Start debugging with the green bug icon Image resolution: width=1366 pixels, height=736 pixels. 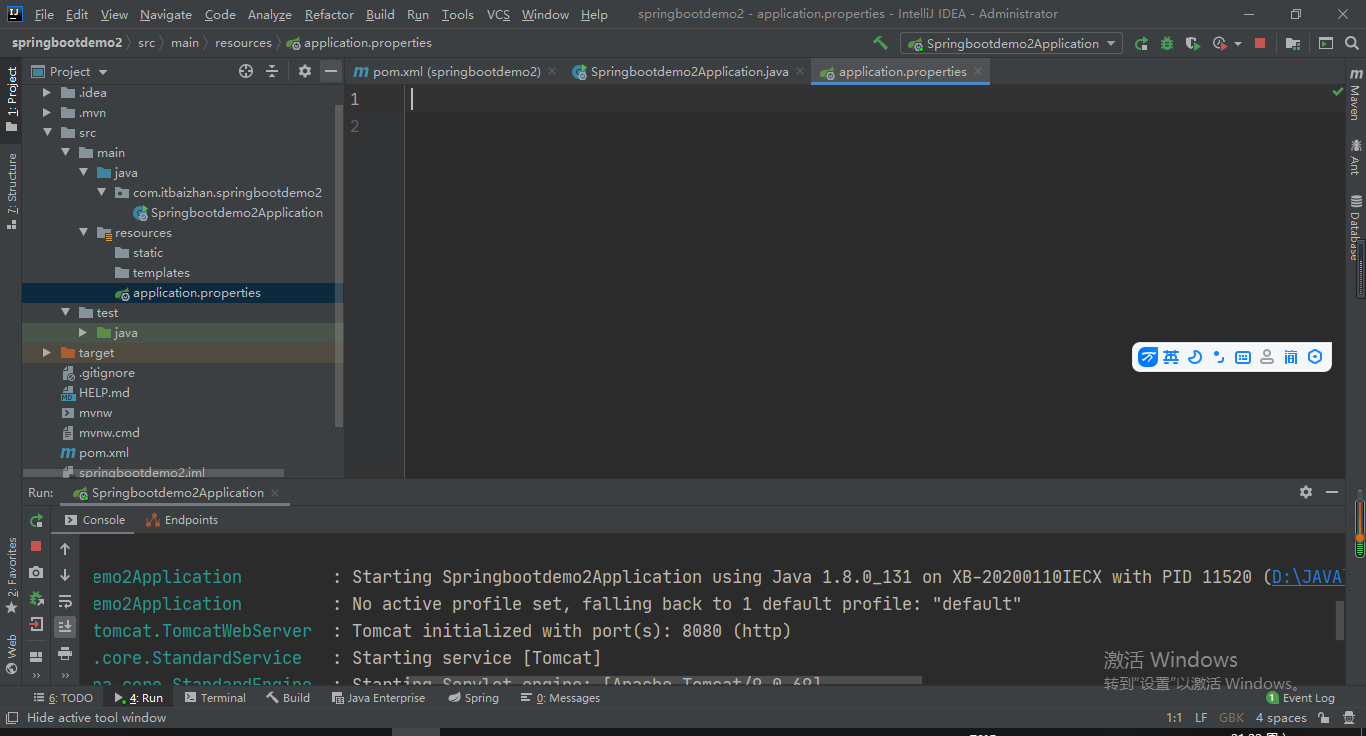(x=1167, y=43)
